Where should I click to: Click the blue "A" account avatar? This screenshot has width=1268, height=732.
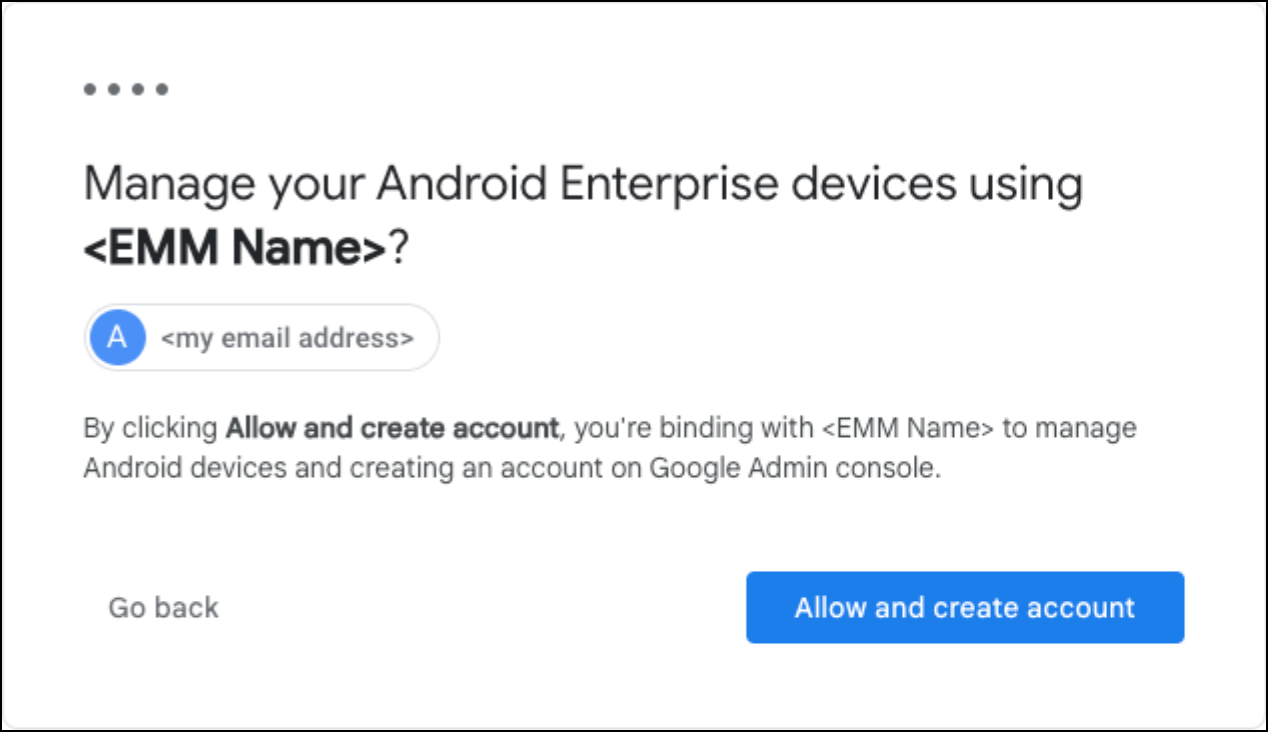(117, 338)
